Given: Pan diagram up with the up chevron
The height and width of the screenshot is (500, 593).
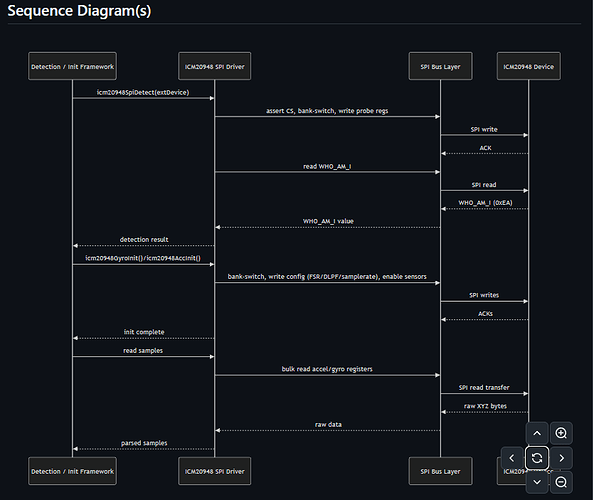Looking at the screenshot, I should click(x=537, y=433).
